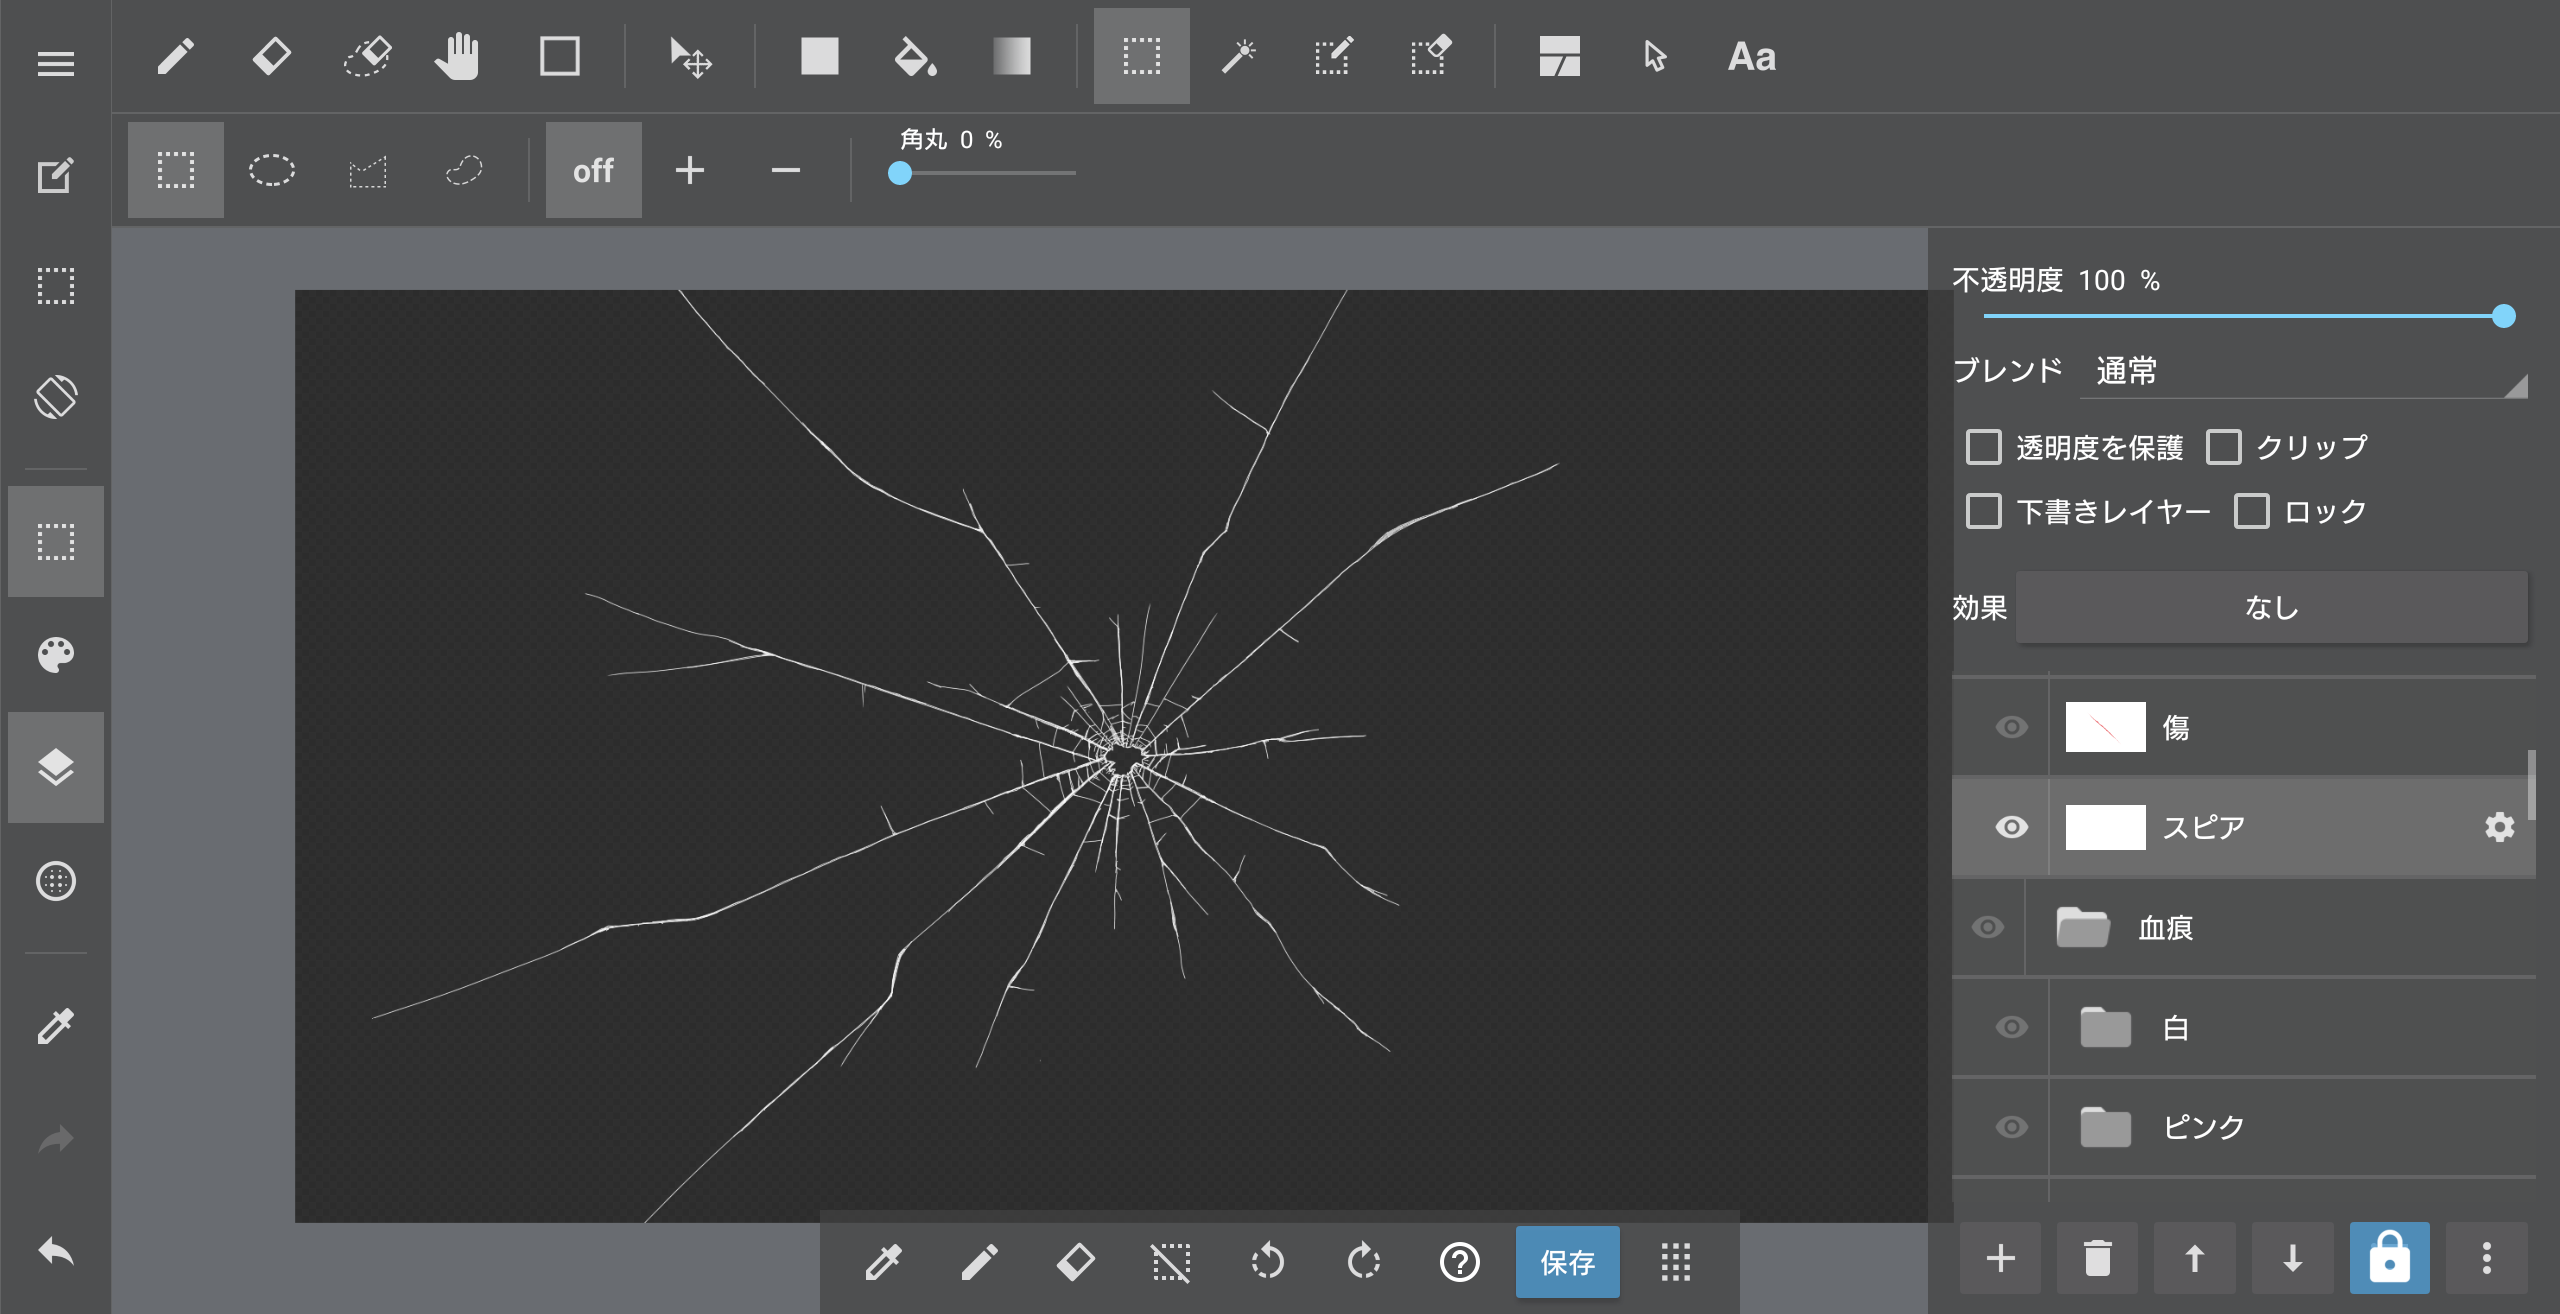Check the クリップ checkbox

[x=2224, y=447]
